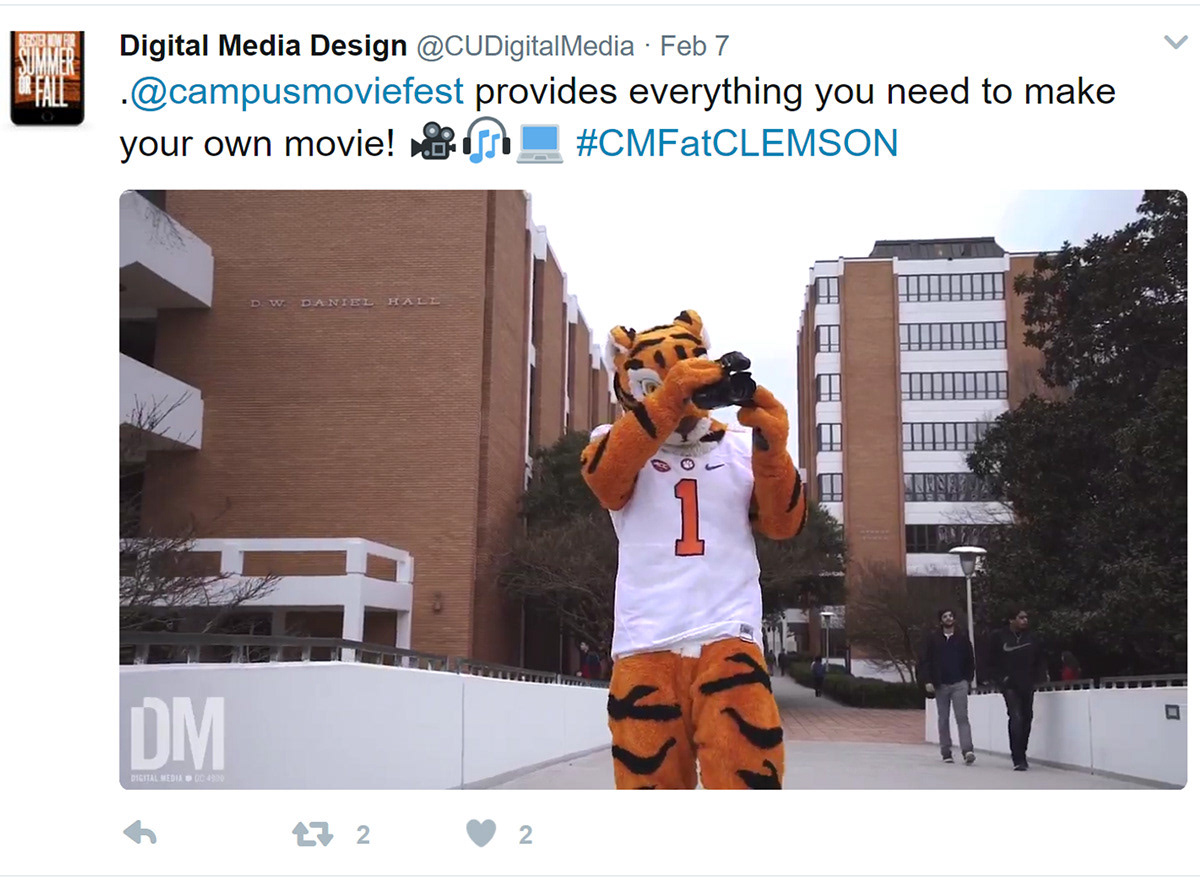Retweet this post using retweet icon

tap(312, 834)
